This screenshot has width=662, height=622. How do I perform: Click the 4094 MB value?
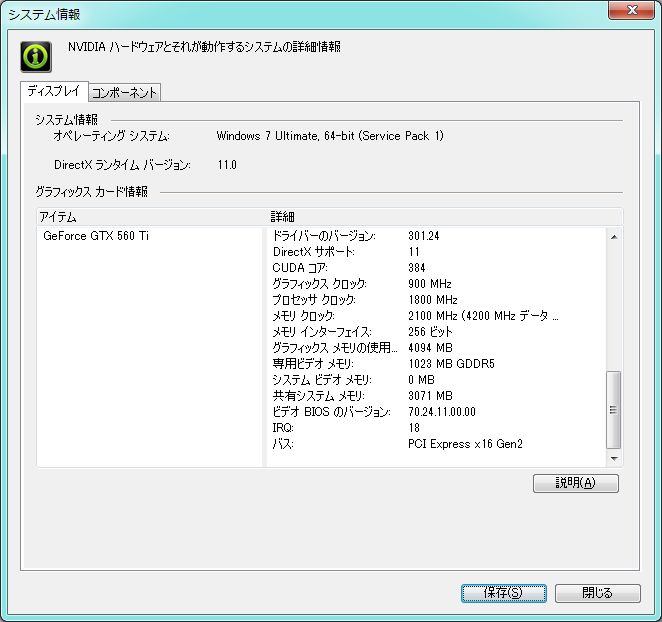click(x=430, y=348)
